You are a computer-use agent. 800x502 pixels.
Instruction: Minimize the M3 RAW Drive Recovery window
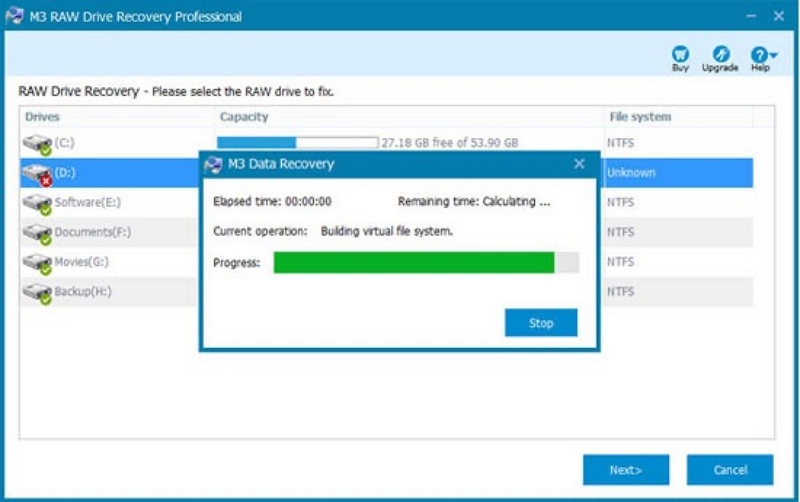751,16
